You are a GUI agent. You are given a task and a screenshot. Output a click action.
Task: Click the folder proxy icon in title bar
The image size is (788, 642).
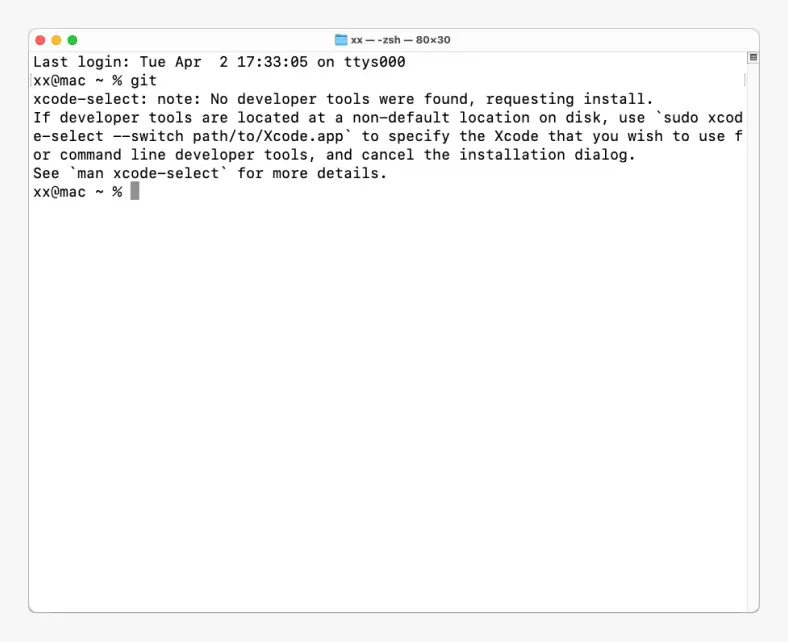click(341, 40)
